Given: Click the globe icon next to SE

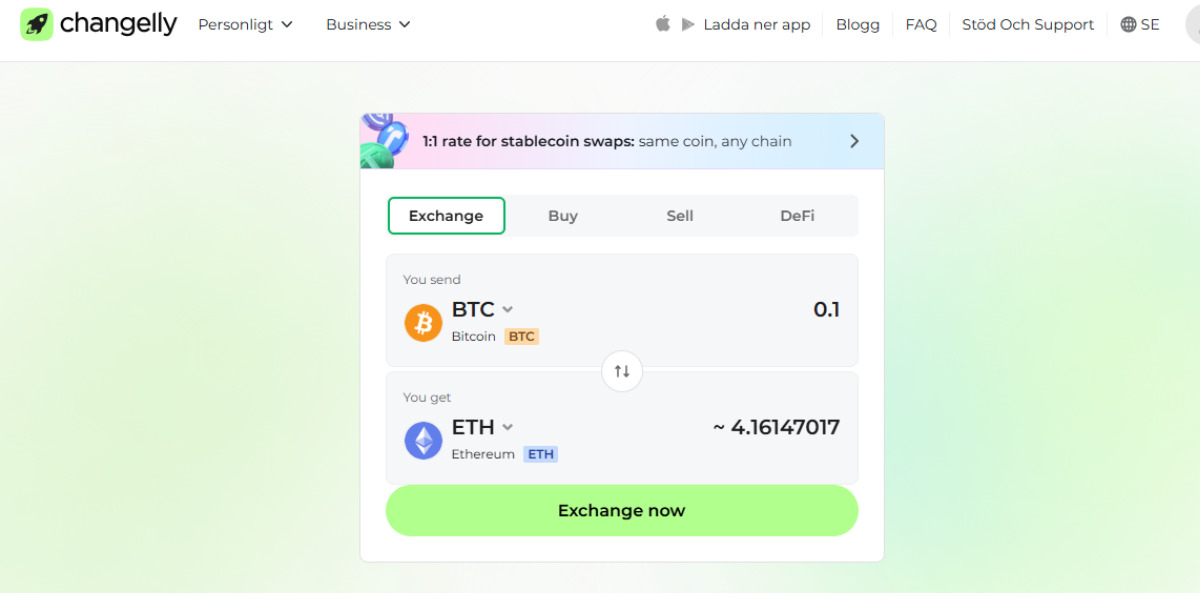Looking at the screenshot, I should [x=1129, y=24].
